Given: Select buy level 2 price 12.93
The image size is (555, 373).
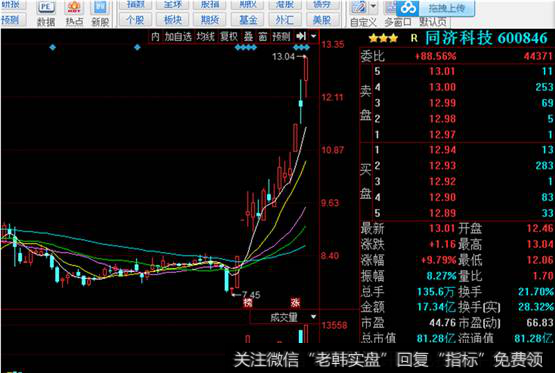Looking at the screenshot, I should 442,166.
